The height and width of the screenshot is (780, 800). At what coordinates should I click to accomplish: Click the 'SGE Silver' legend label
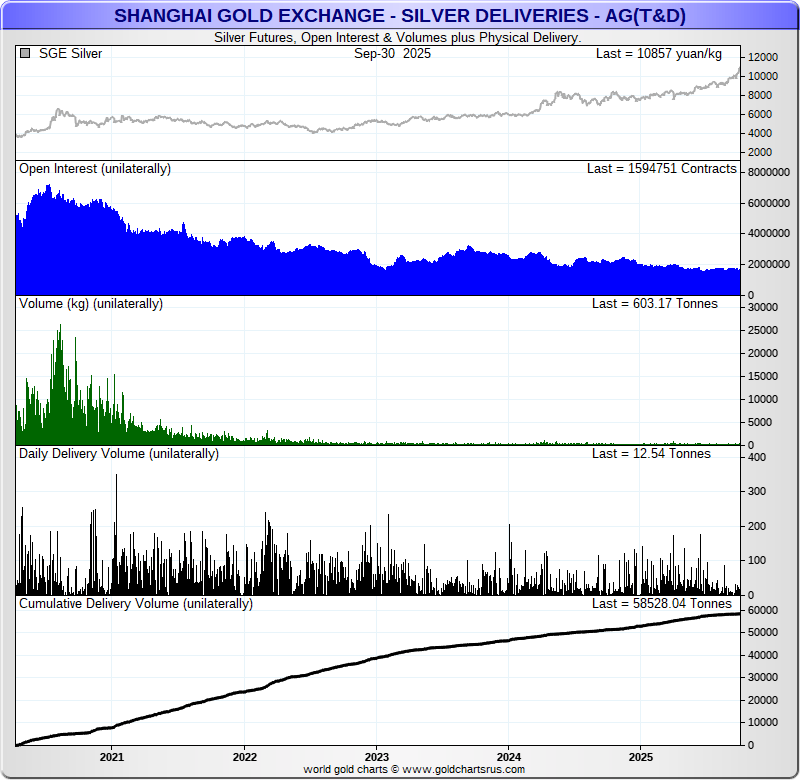[70, 54]
